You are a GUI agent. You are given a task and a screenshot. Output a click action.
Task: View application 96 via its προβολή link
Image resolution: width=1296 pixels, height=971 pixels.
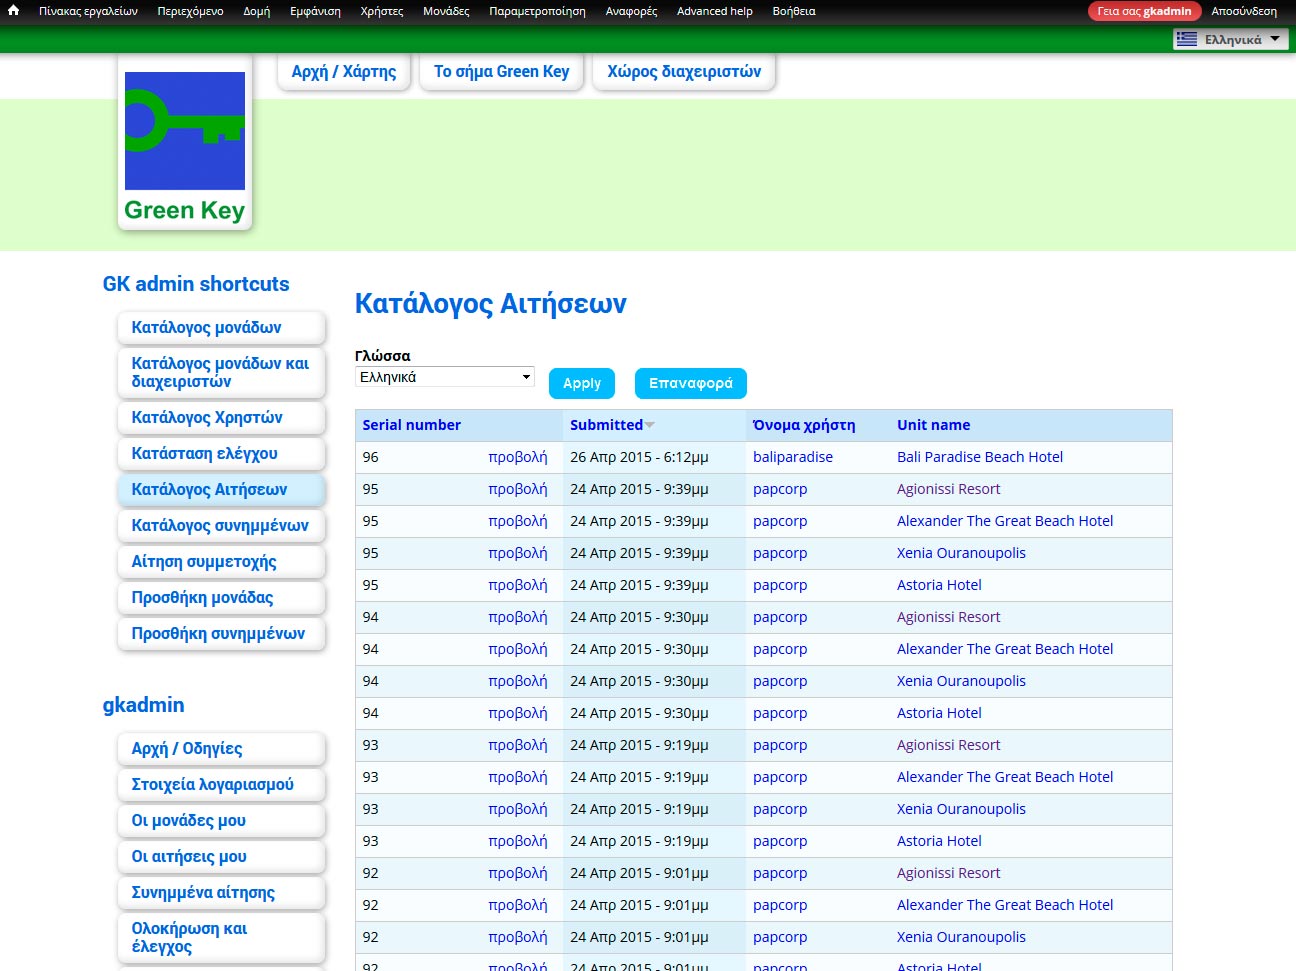517,457
